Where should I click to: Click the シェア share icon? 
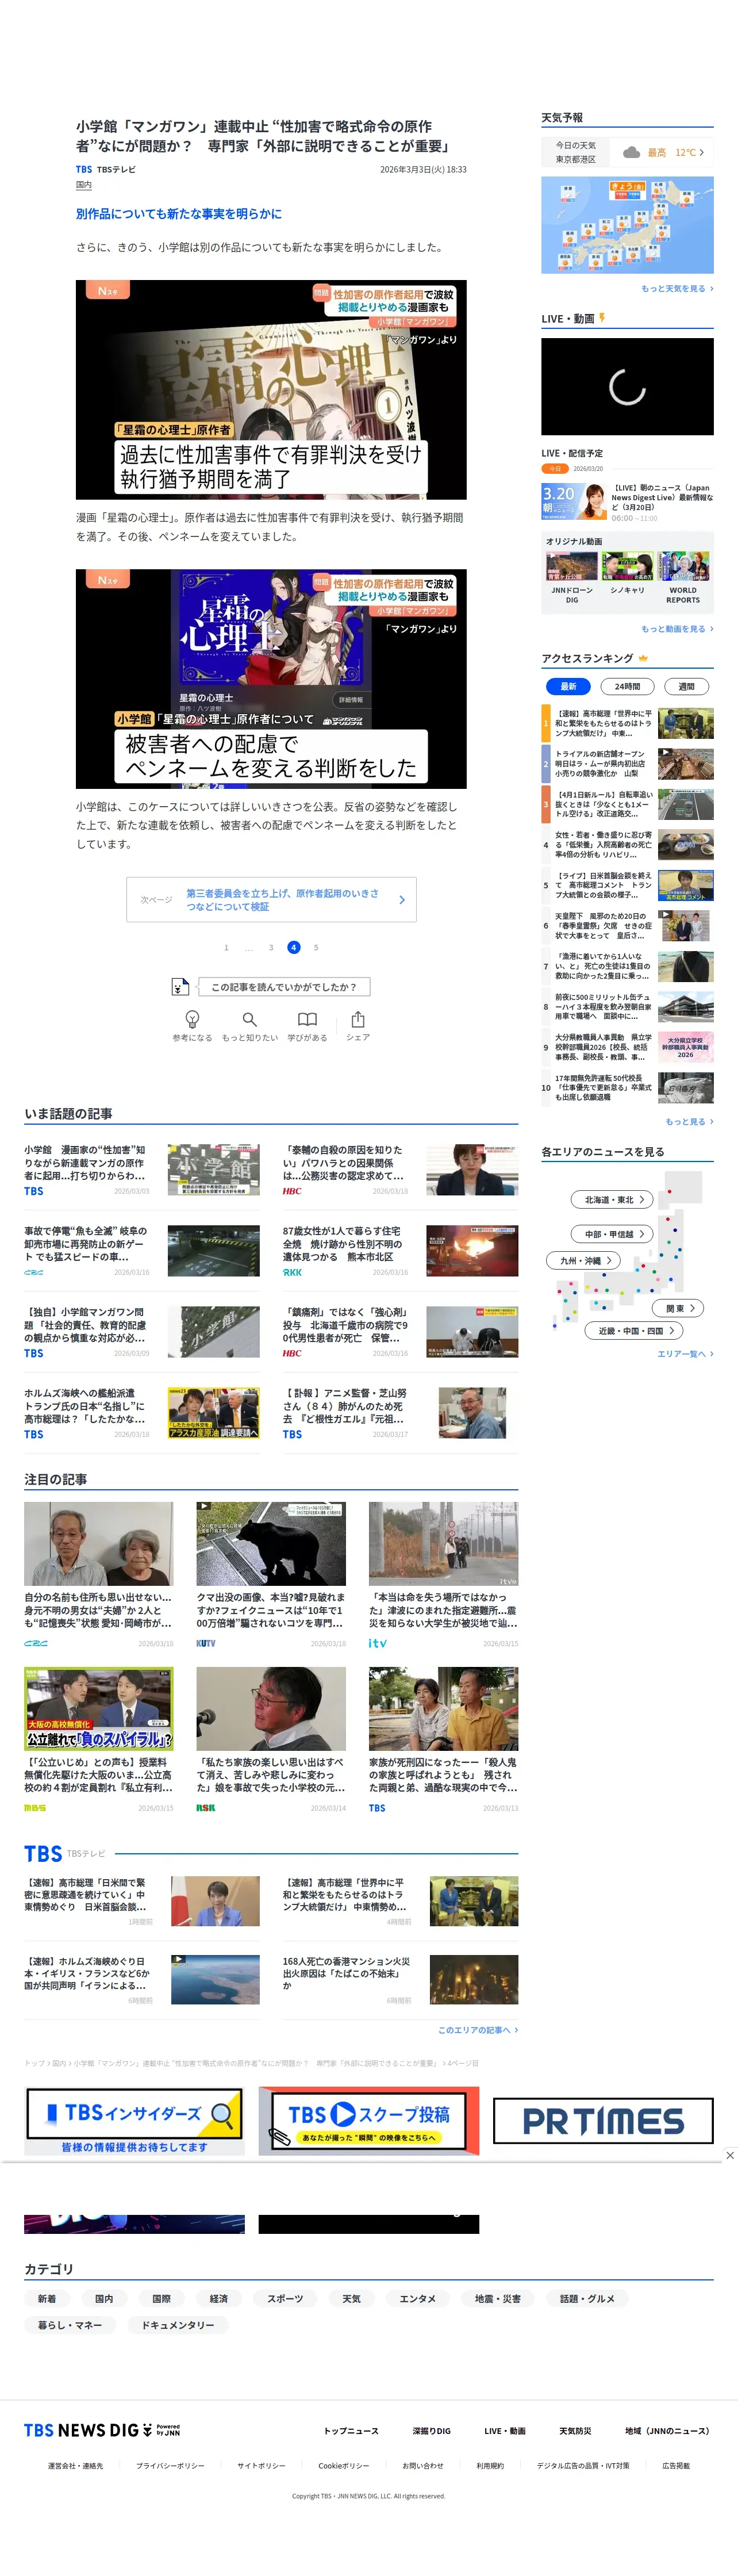coord(358,1018)
